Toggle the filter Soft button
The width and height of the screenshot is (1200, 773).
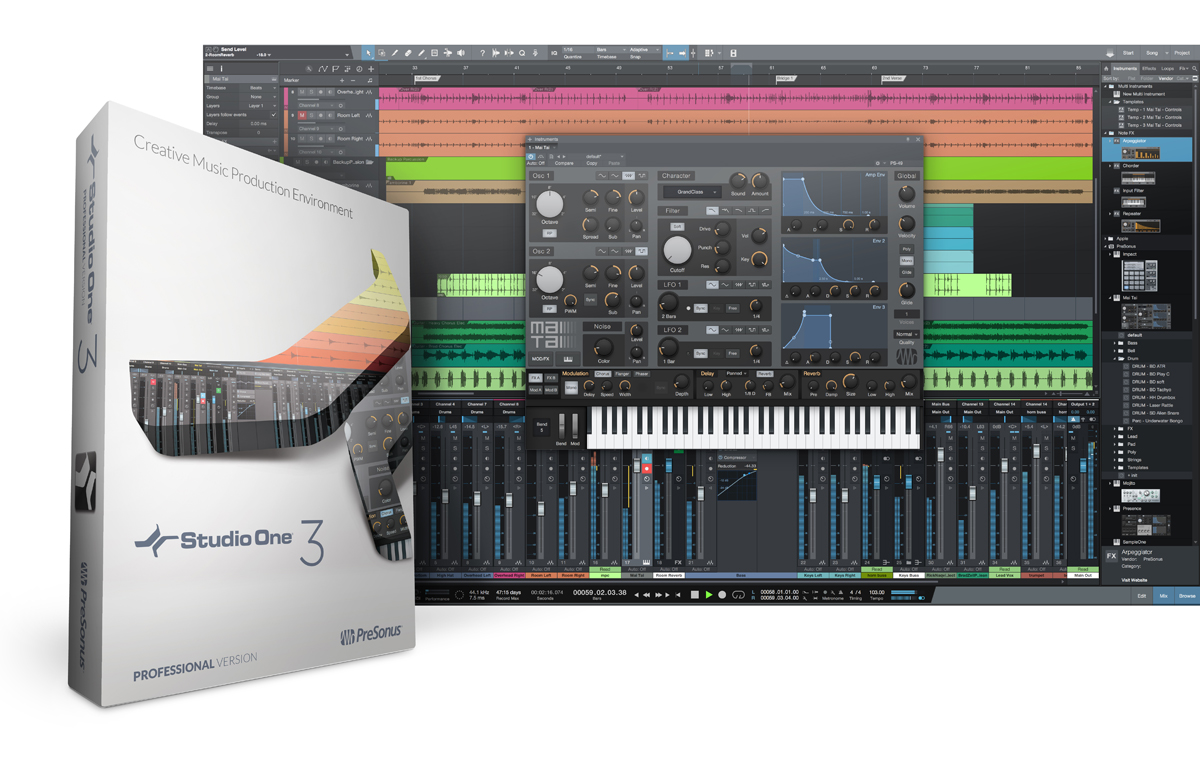[x=677, y=227]
